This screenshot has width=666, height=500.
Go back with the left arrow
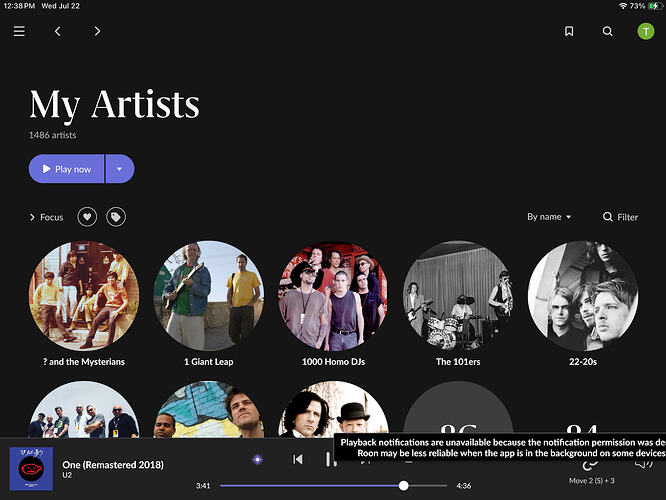(57, 31)
